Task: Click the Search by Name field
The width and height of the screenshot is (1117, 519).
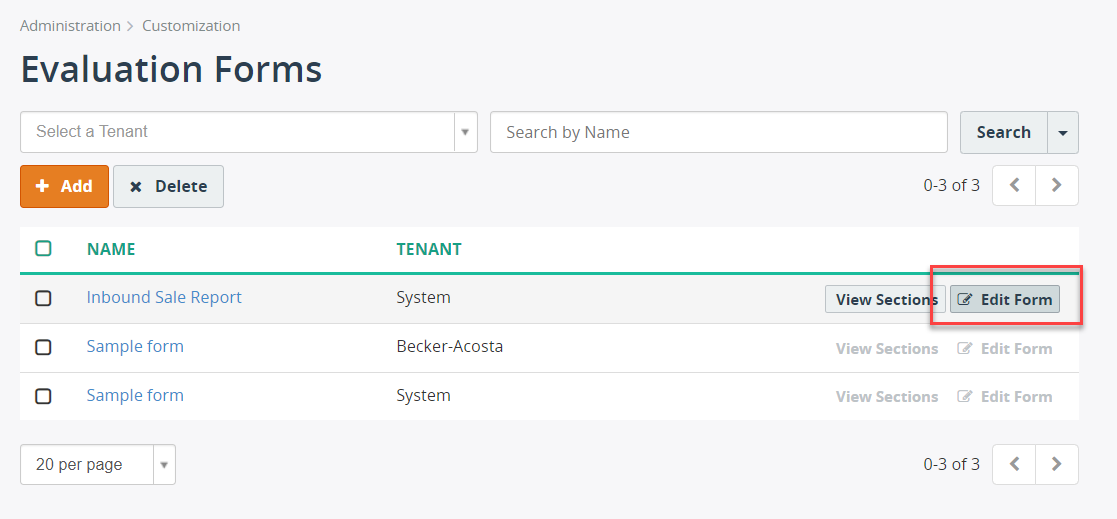Action: 718,132
